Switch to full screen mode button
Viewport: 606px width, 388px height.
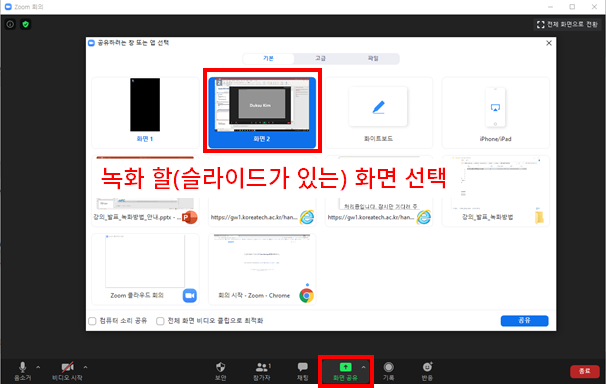[x=567, y=24]
